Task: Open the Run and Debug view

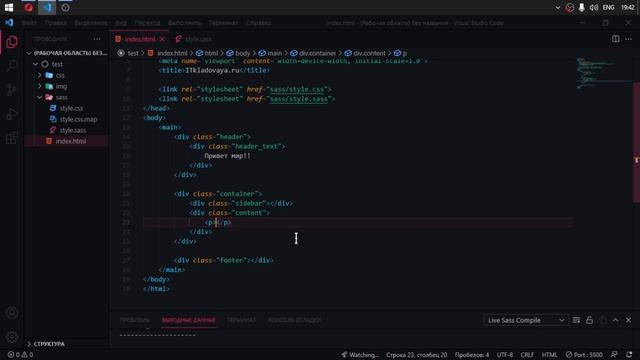Action: pos(12,114)
